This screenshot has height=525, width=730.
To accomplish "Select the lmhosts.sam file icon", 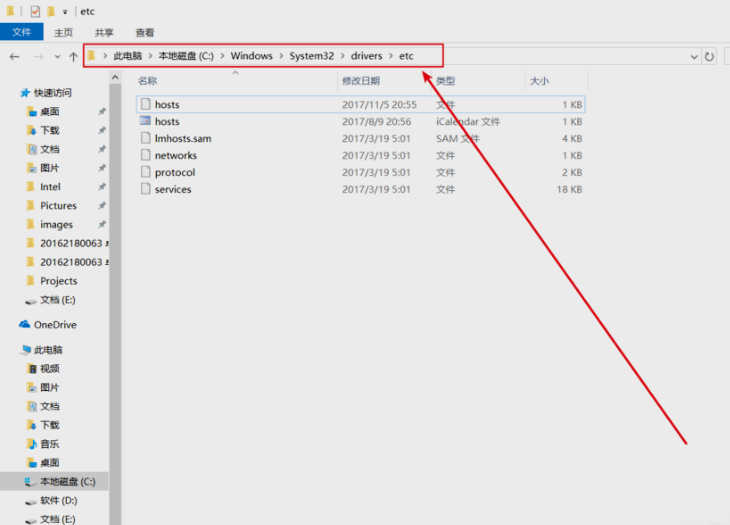I will 145,138.
